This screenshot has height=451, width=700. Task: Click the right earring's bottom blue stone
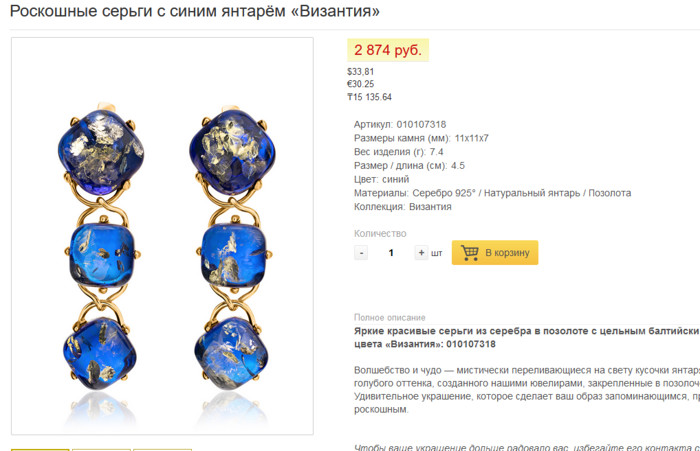pyautogui.click(x=231, y=352)
